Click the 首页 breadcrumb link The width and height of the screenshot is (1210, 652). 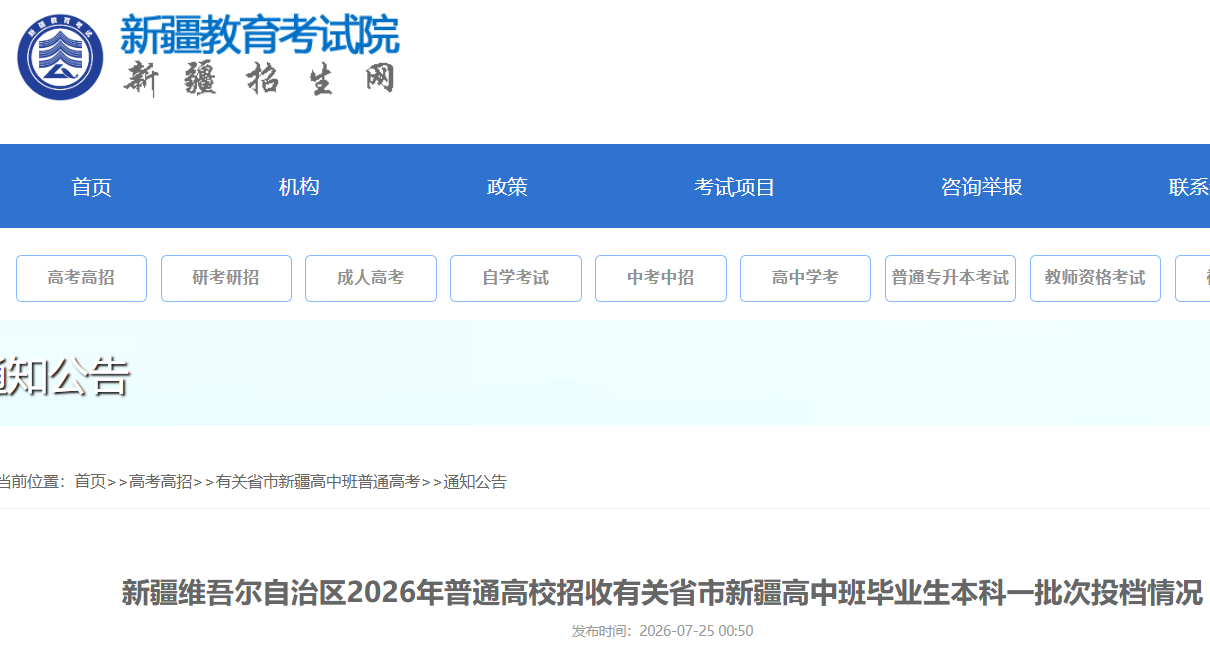point(90,482)
